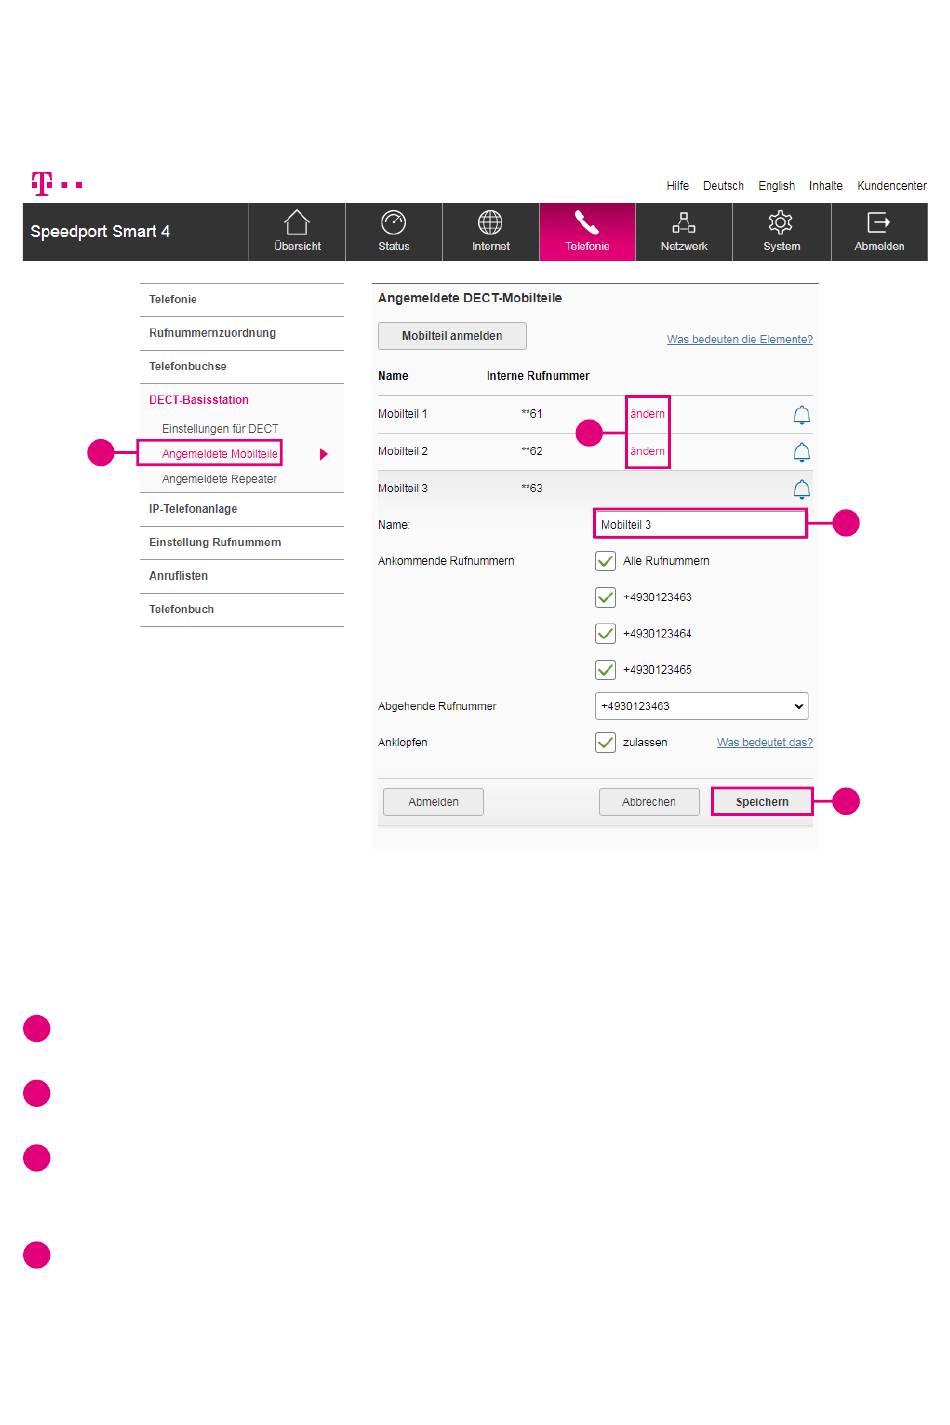This screenshot has height=1425, width=950.
Task: Click the Speedport Smart 4 title
Action: (100, 231)
